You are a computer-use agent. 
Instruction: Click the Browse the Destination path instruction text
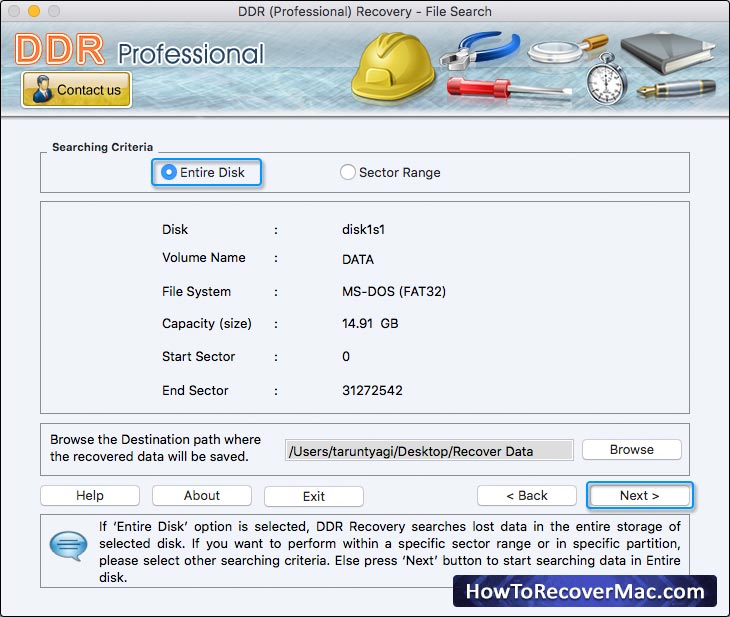(x=155, y=448)
